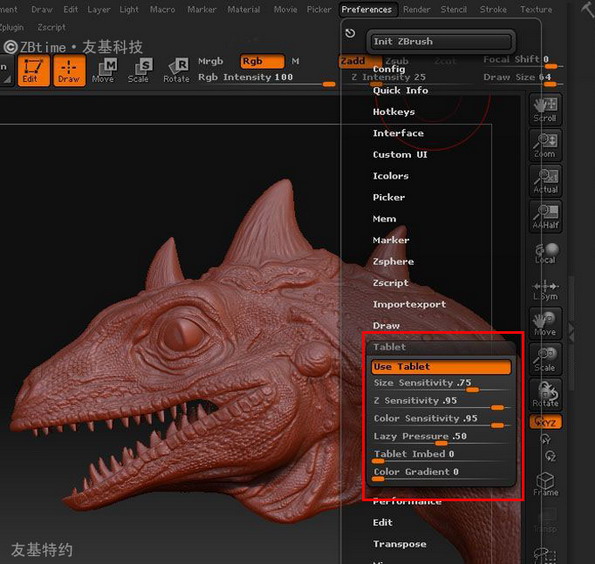Toggle the Mrgb color mode
The width and height of the screenshot is (595, 564).
click(x=211, y=61)
